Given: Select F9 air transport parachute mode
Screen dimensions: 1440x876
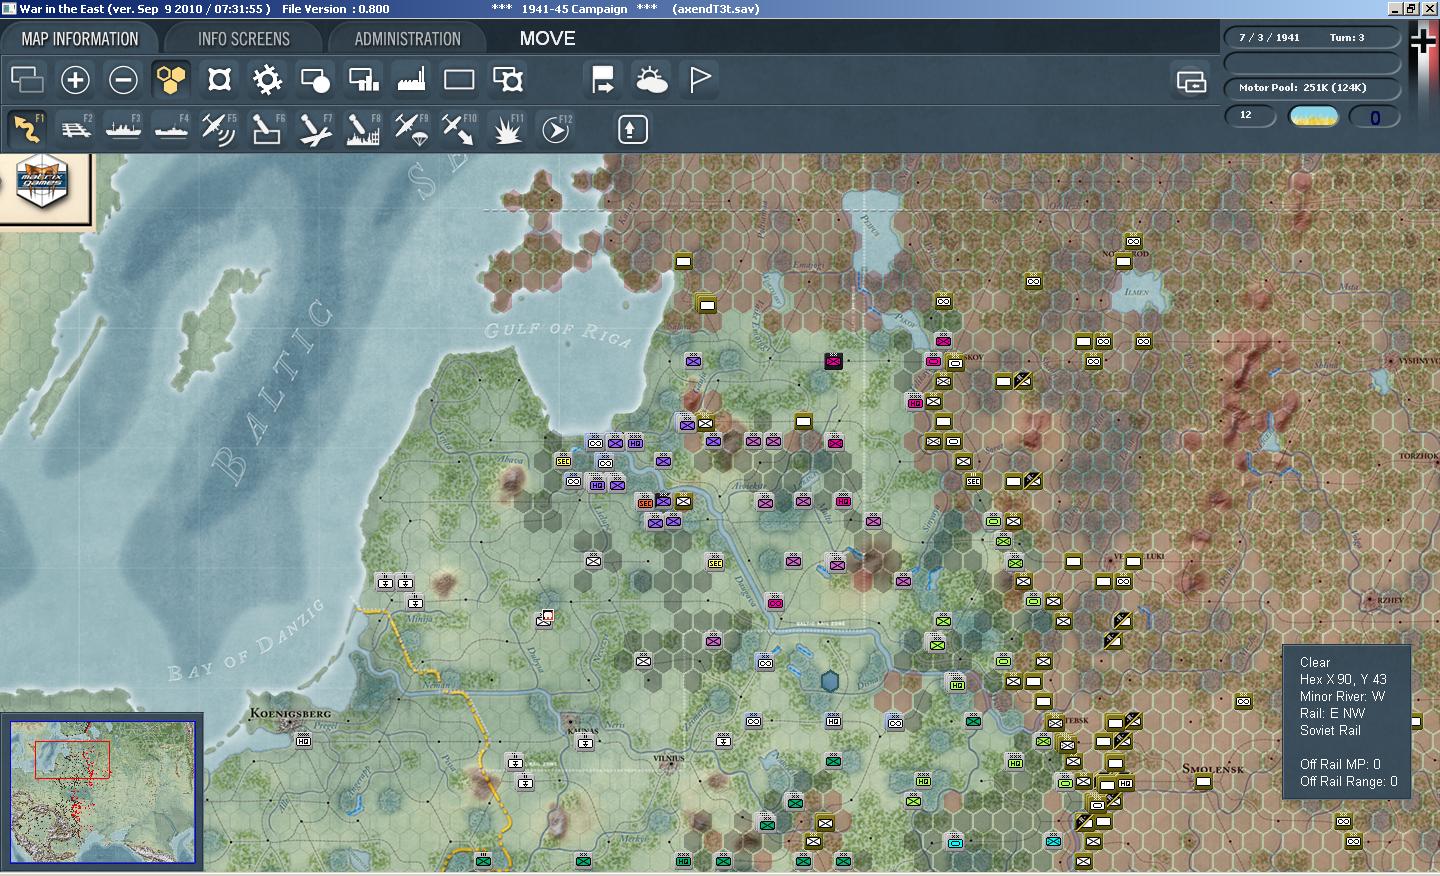Looking at the screenshot, I should [x=411, y=129].
